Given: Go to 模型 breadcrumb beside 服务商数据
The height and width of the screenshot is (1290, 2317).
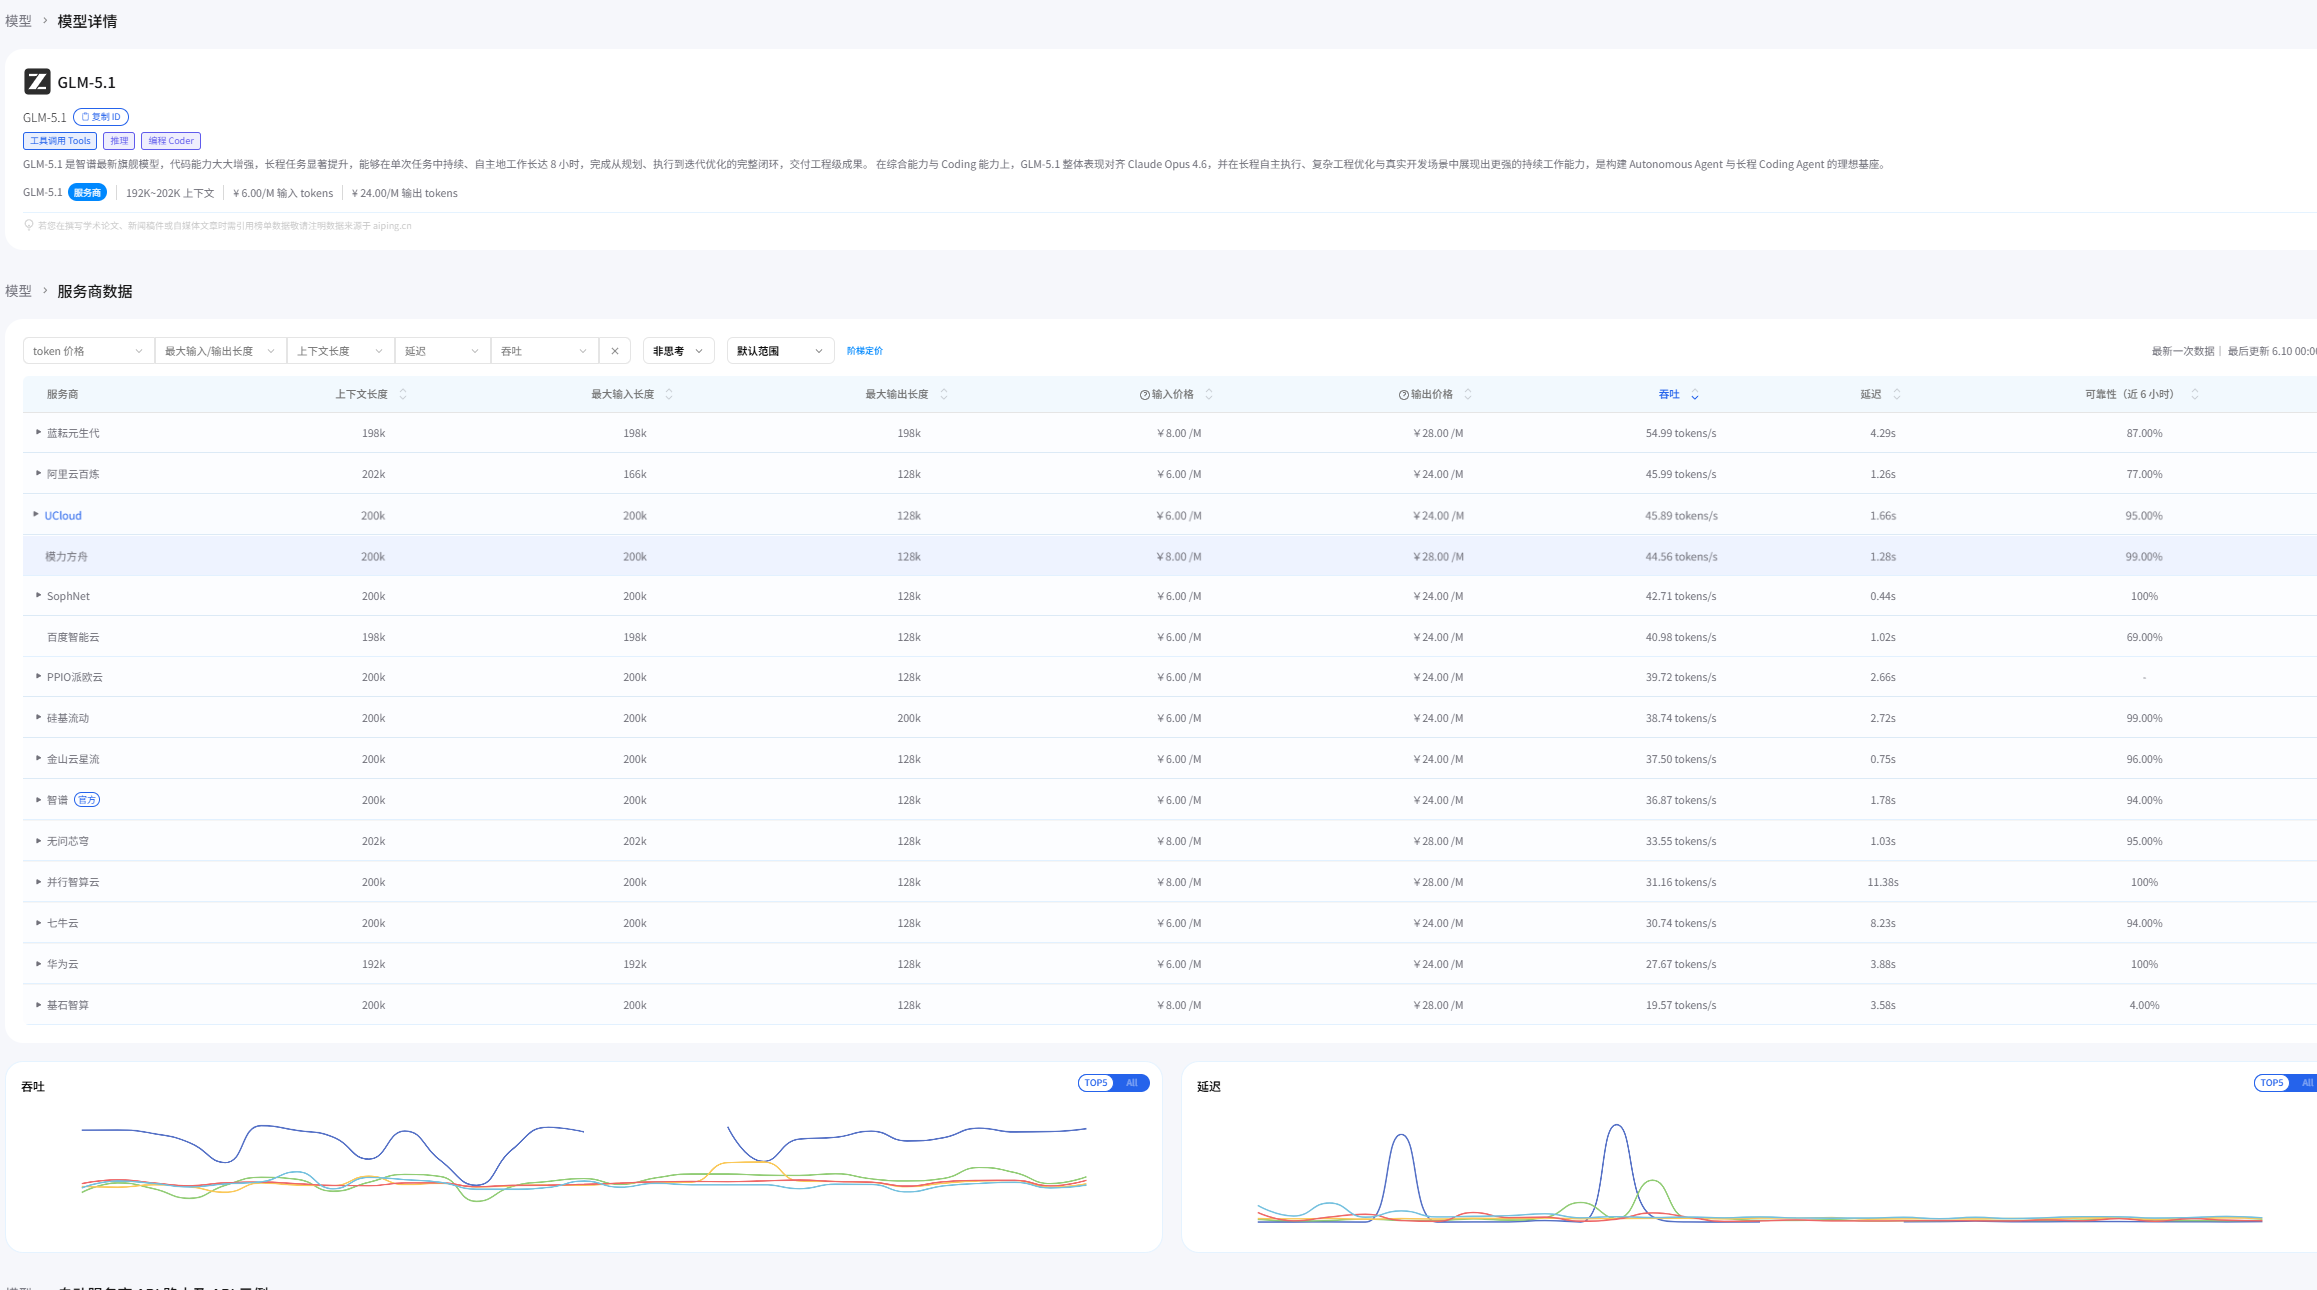Looking at the screenshot, I should pos(18,291).
